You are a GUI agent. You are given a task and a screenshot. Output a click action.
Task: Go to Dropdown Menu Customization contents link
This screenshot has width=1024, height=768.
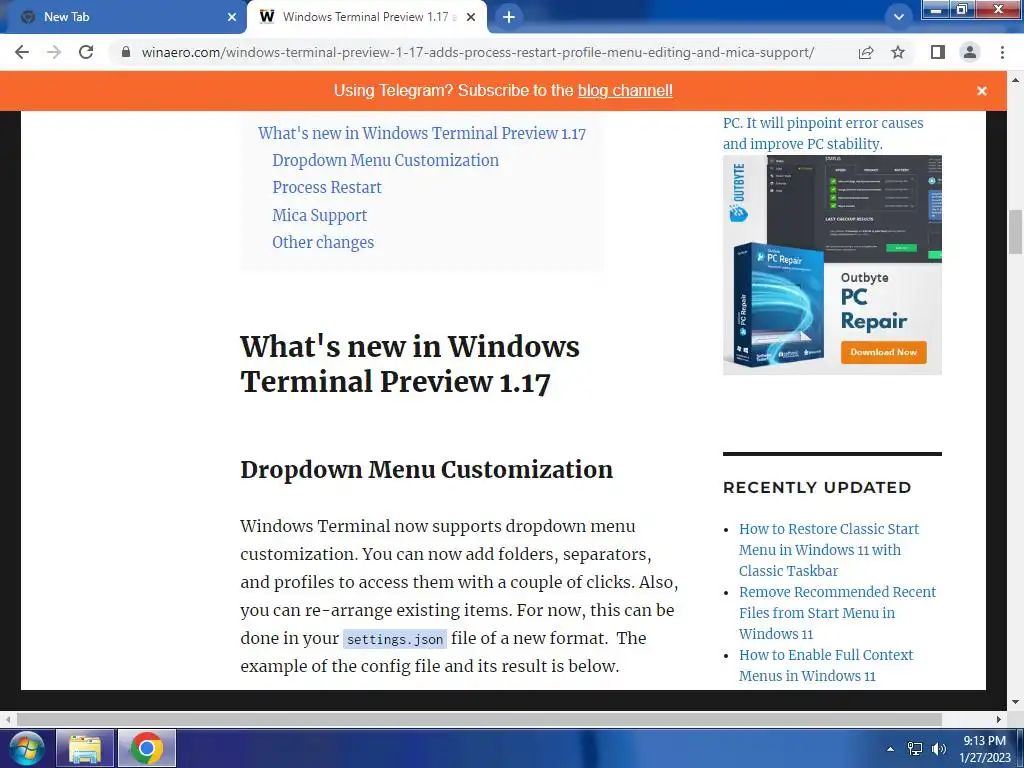click(x=385, y=161)
